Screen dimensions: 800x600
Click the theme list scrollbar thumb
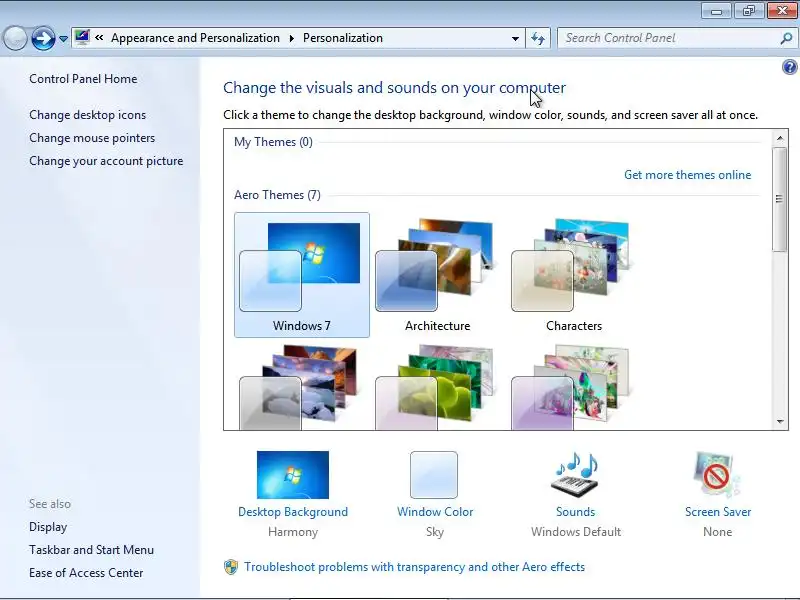tap(780, 199)
